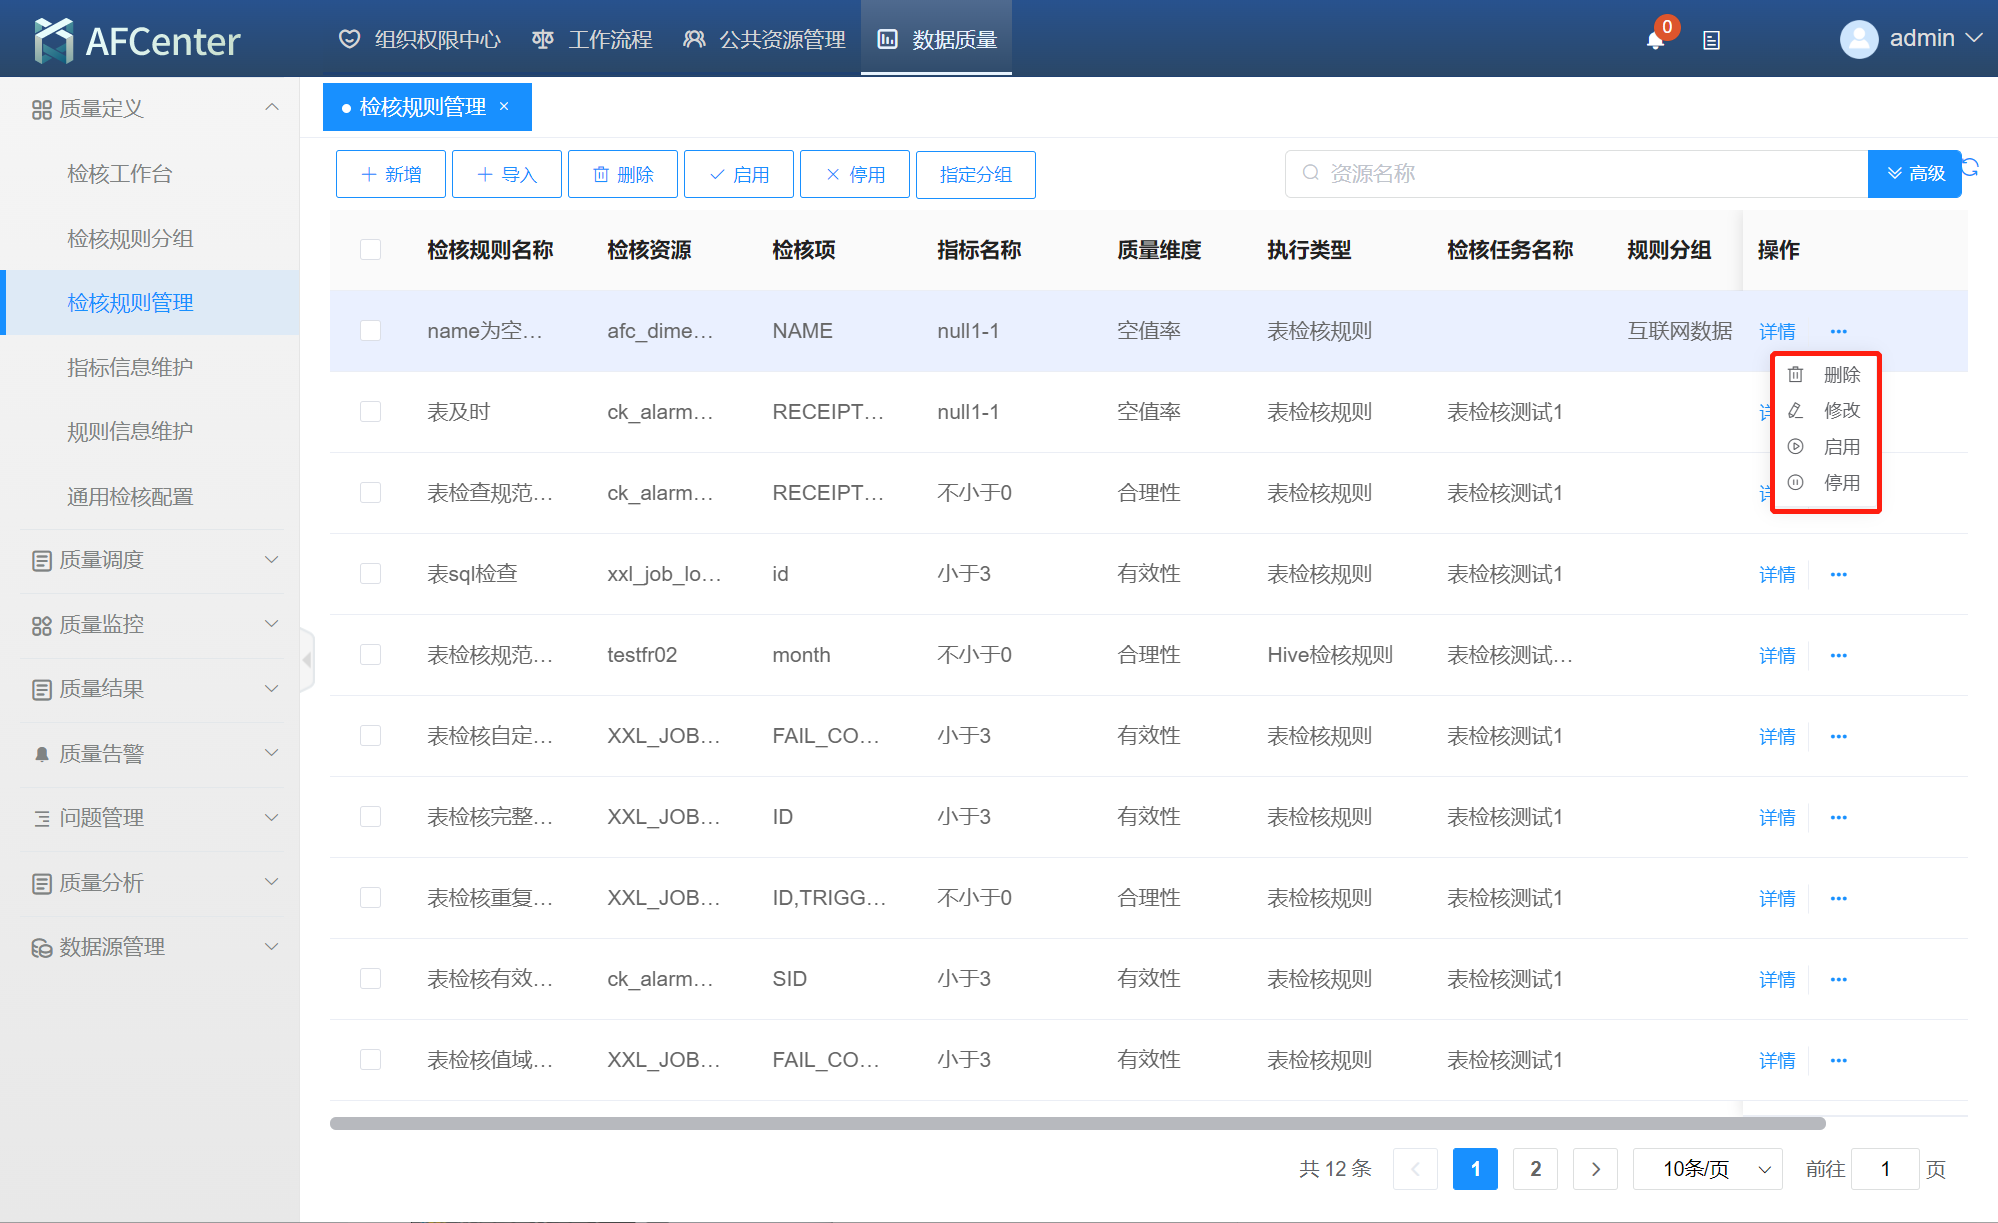This screenshot has height=1223, width=1998.
Task: Click the three-dot more icon for 表sql检查 row
Action: [1838, 574]
